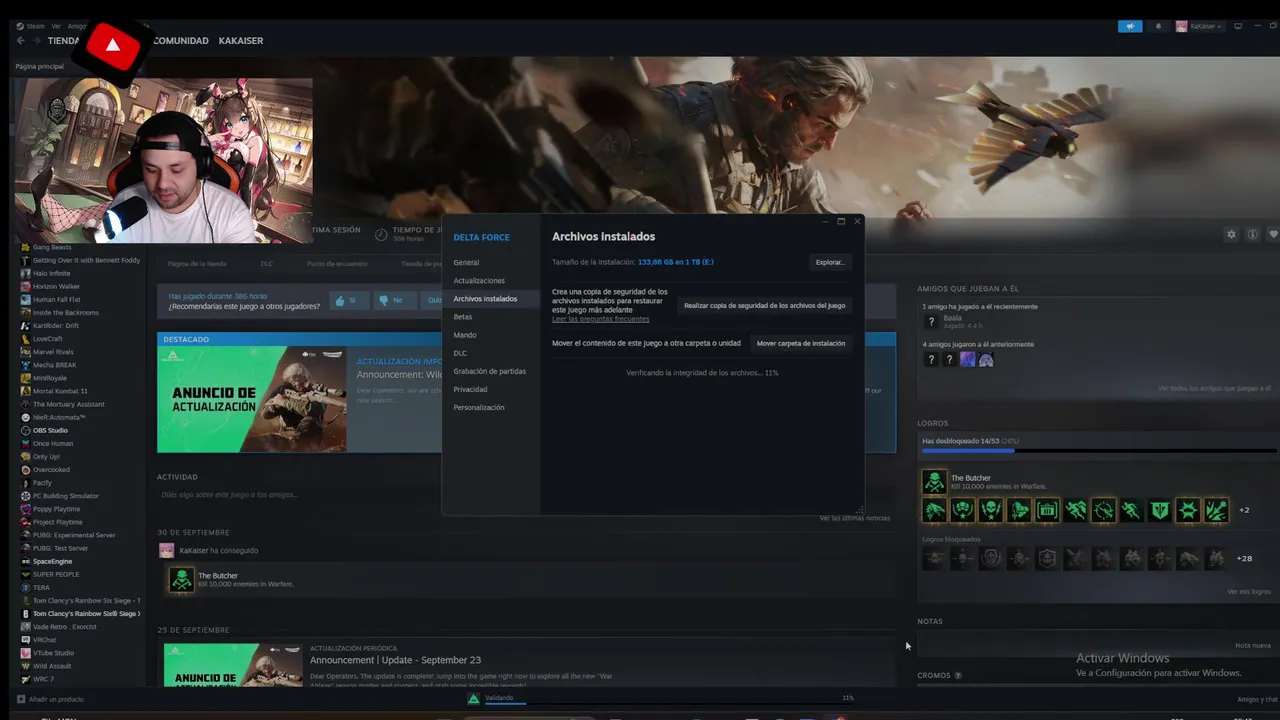The image size is (1280, 720).
Task: Expand the KaKaiser account dropdown
Action: [x=1199, y=26]
